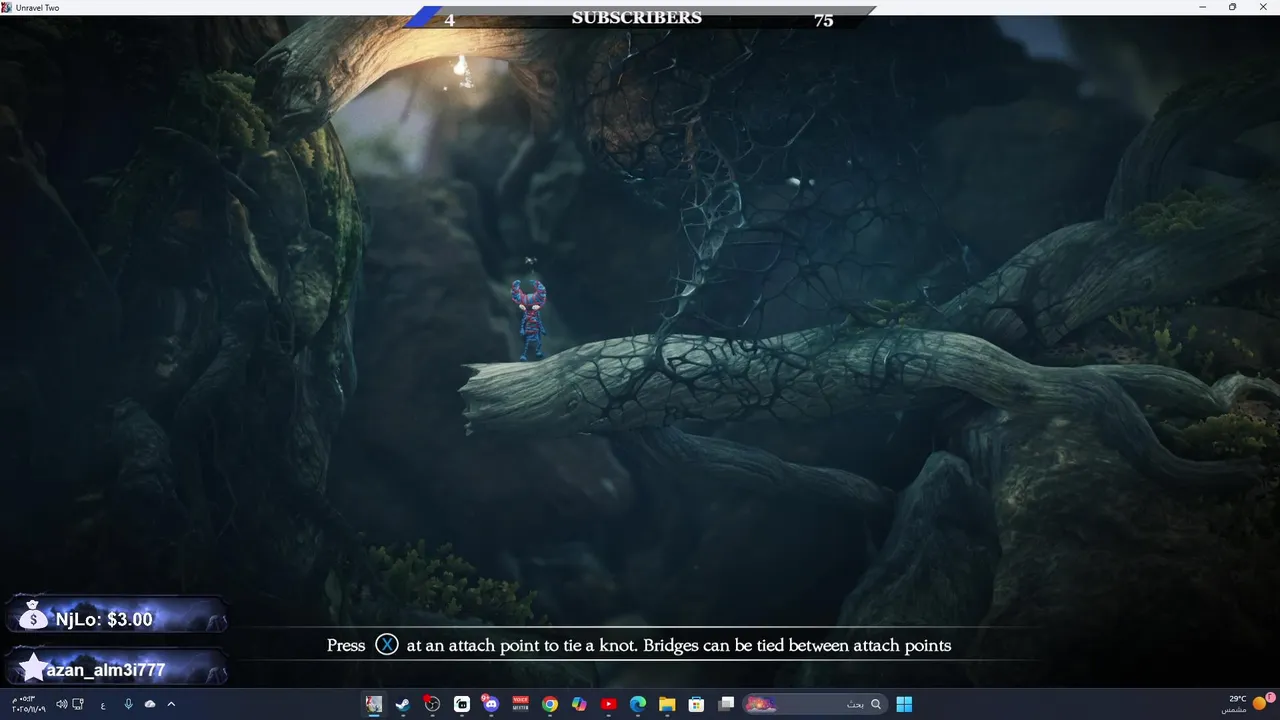Open Task View from the taskbar

726,704
